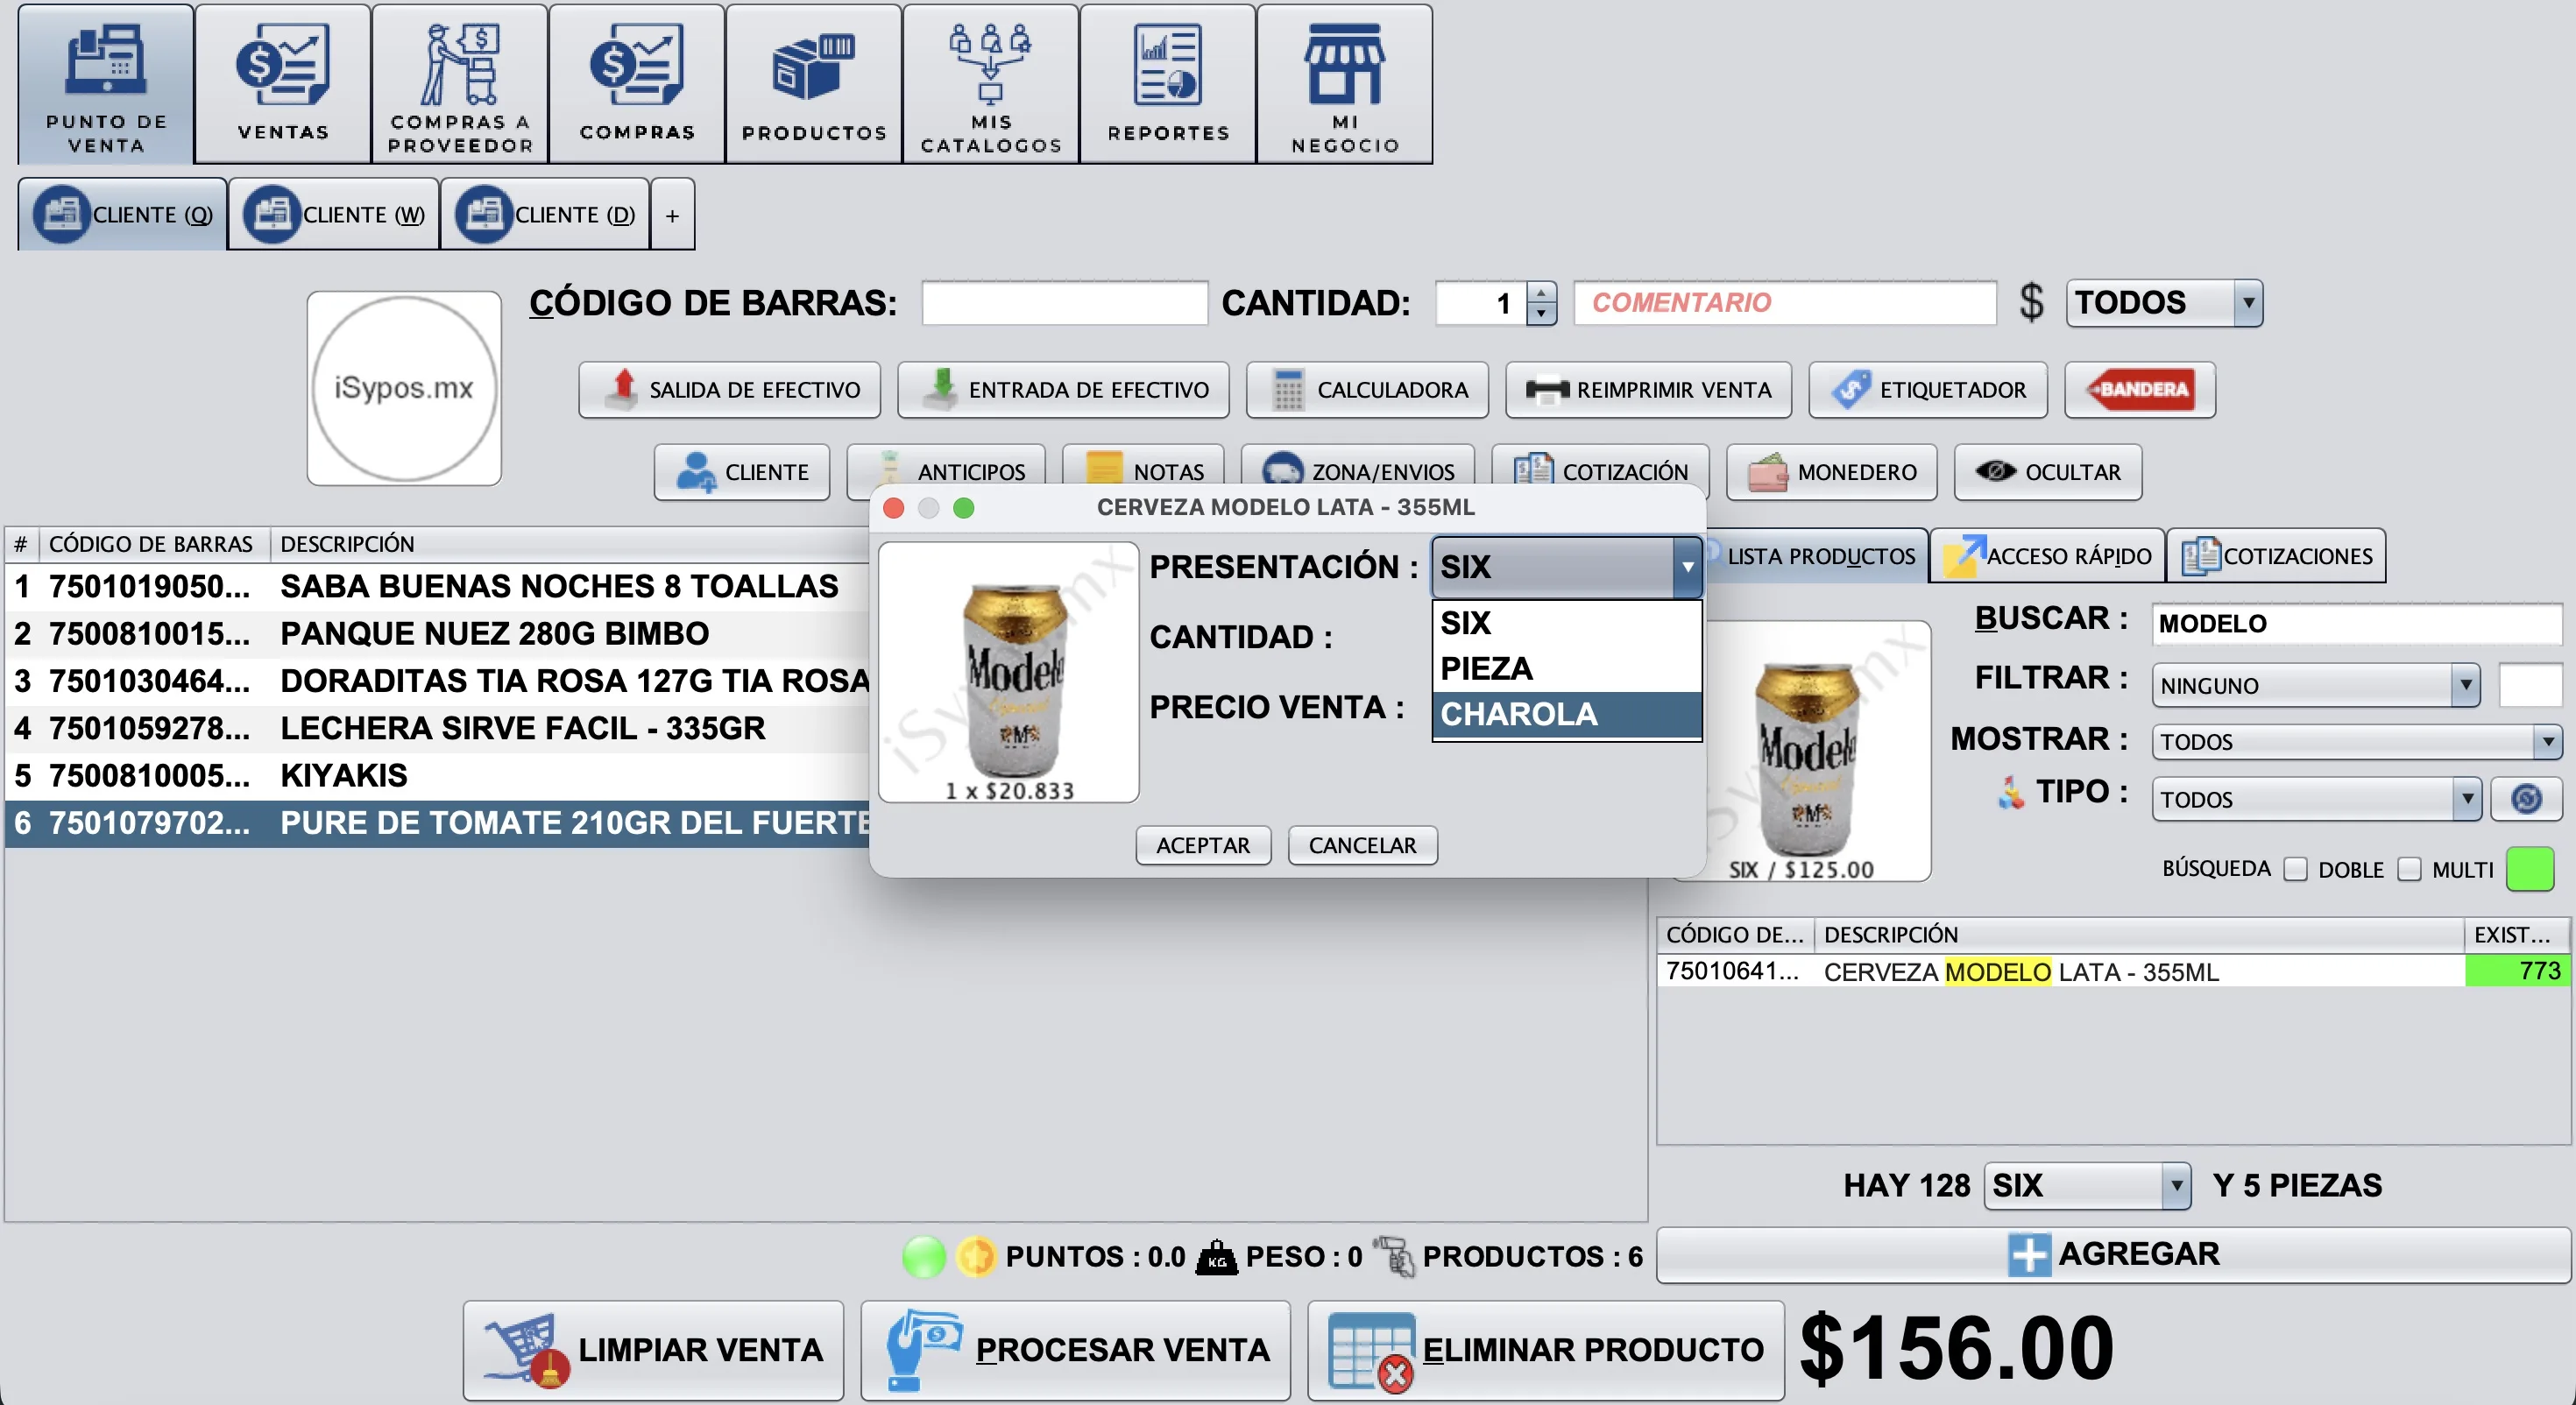Click refresh icon next to Tipo dropdown
Screen dimensions: 2576x1405
click(2527, 800)
